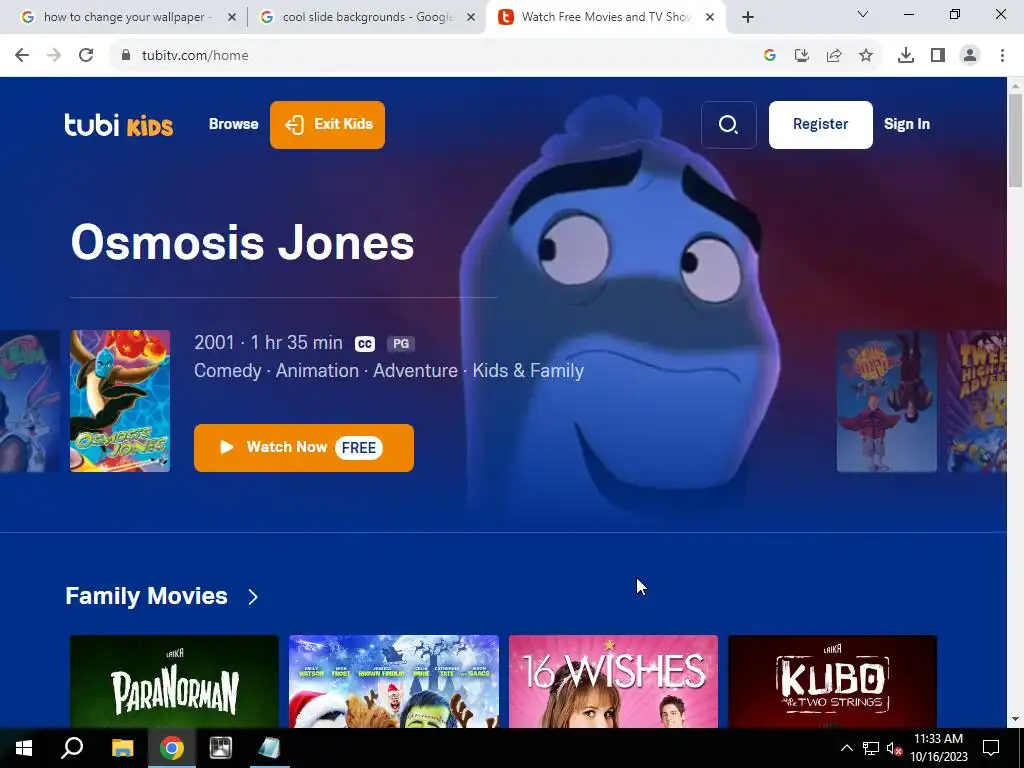
Task: Open the Chrome three-dot menu
Action: (x=1002, y=56)
